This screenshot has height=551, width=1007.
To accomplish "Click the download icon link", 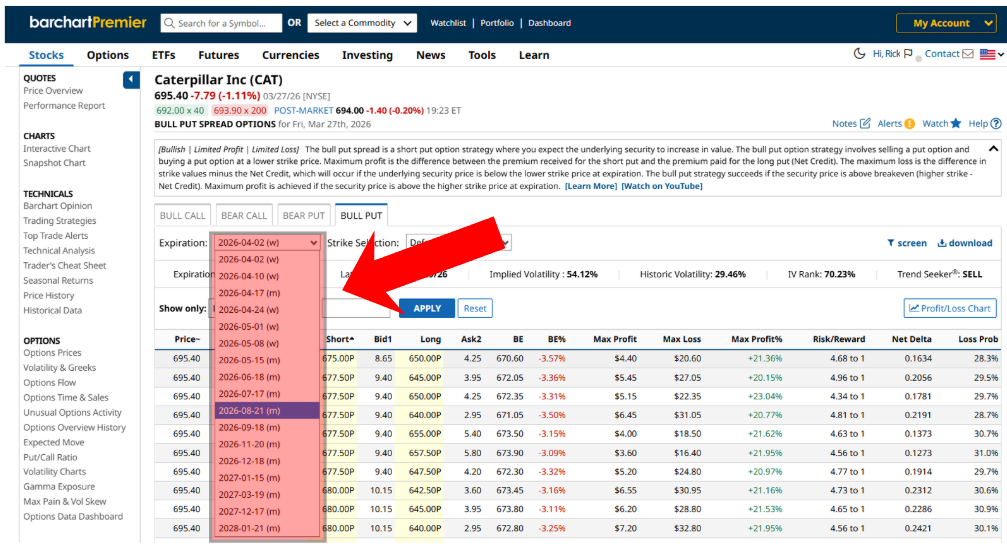I will (965, 243).
